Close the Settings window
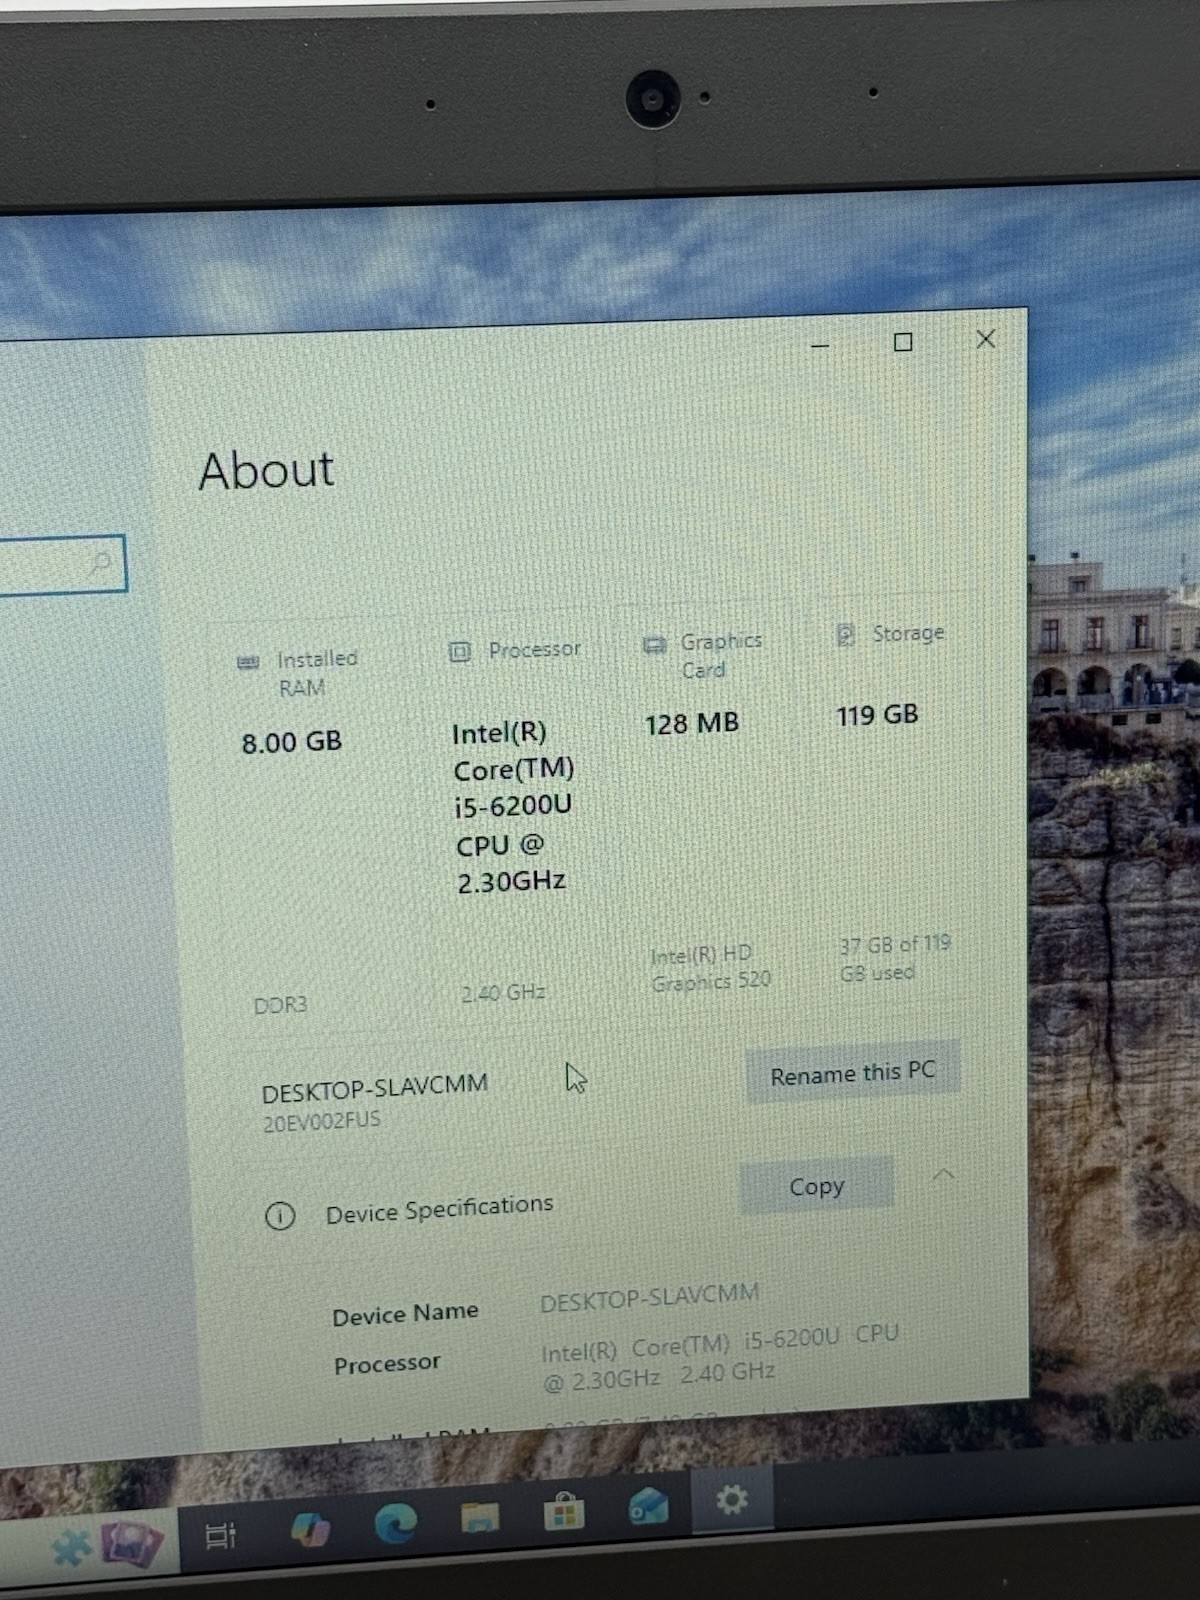 coord(986,340)
